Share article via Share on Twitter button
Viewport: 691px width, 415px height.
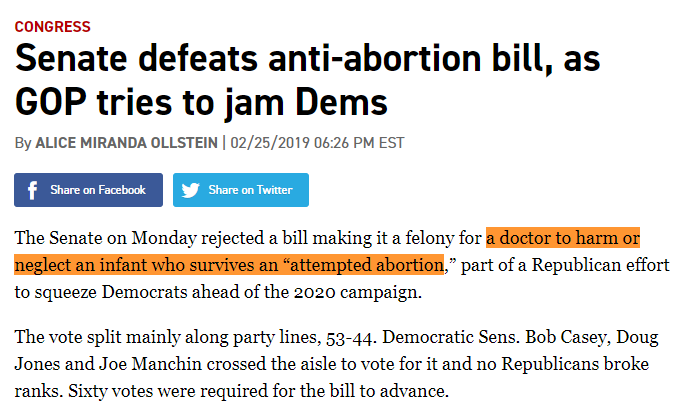point(241,190)
